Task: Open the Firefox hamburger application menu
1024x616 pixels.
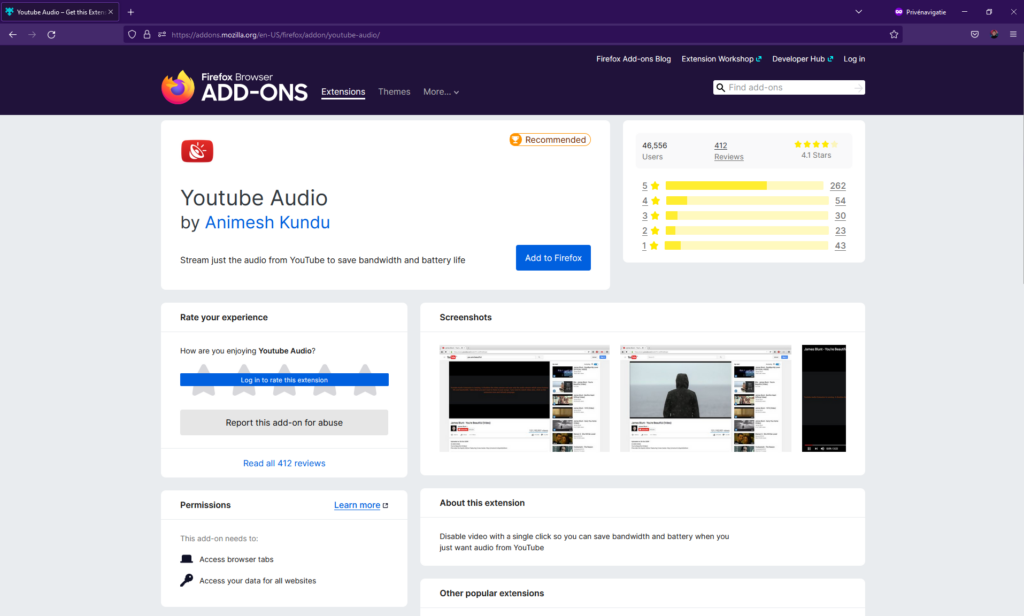Action: point(1013,35)
